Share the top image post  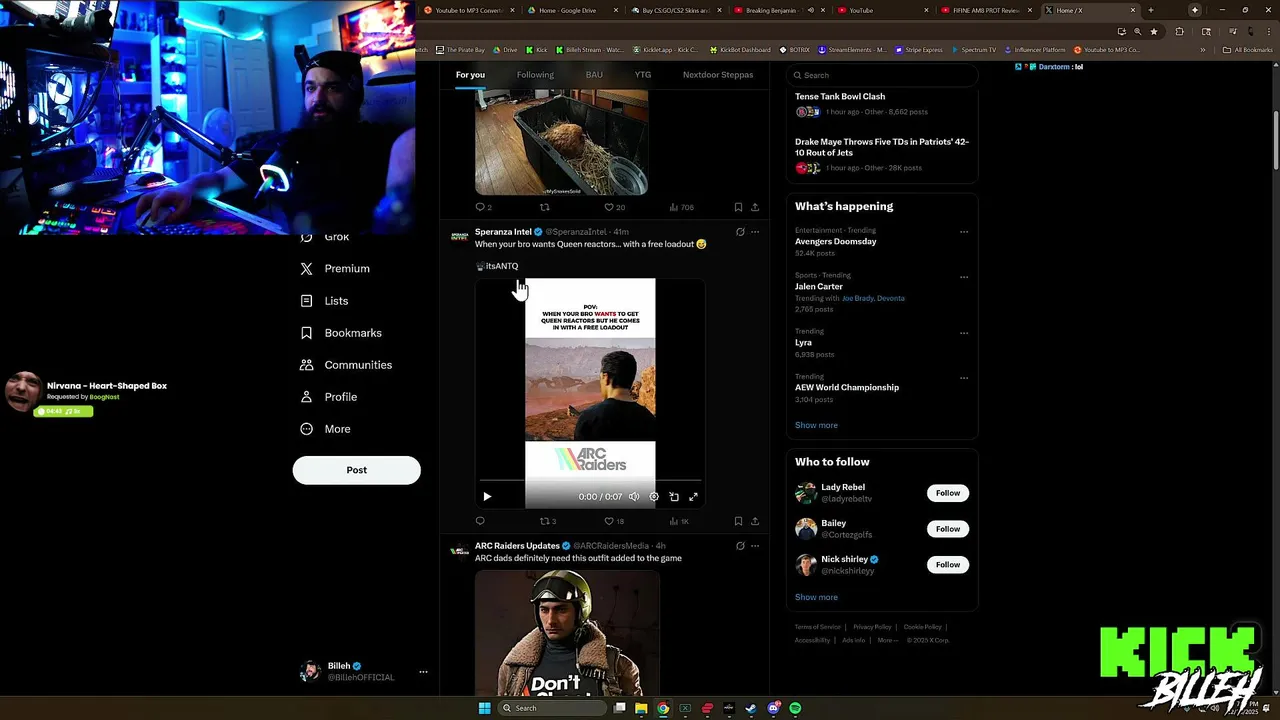click(x=755, y=207)
